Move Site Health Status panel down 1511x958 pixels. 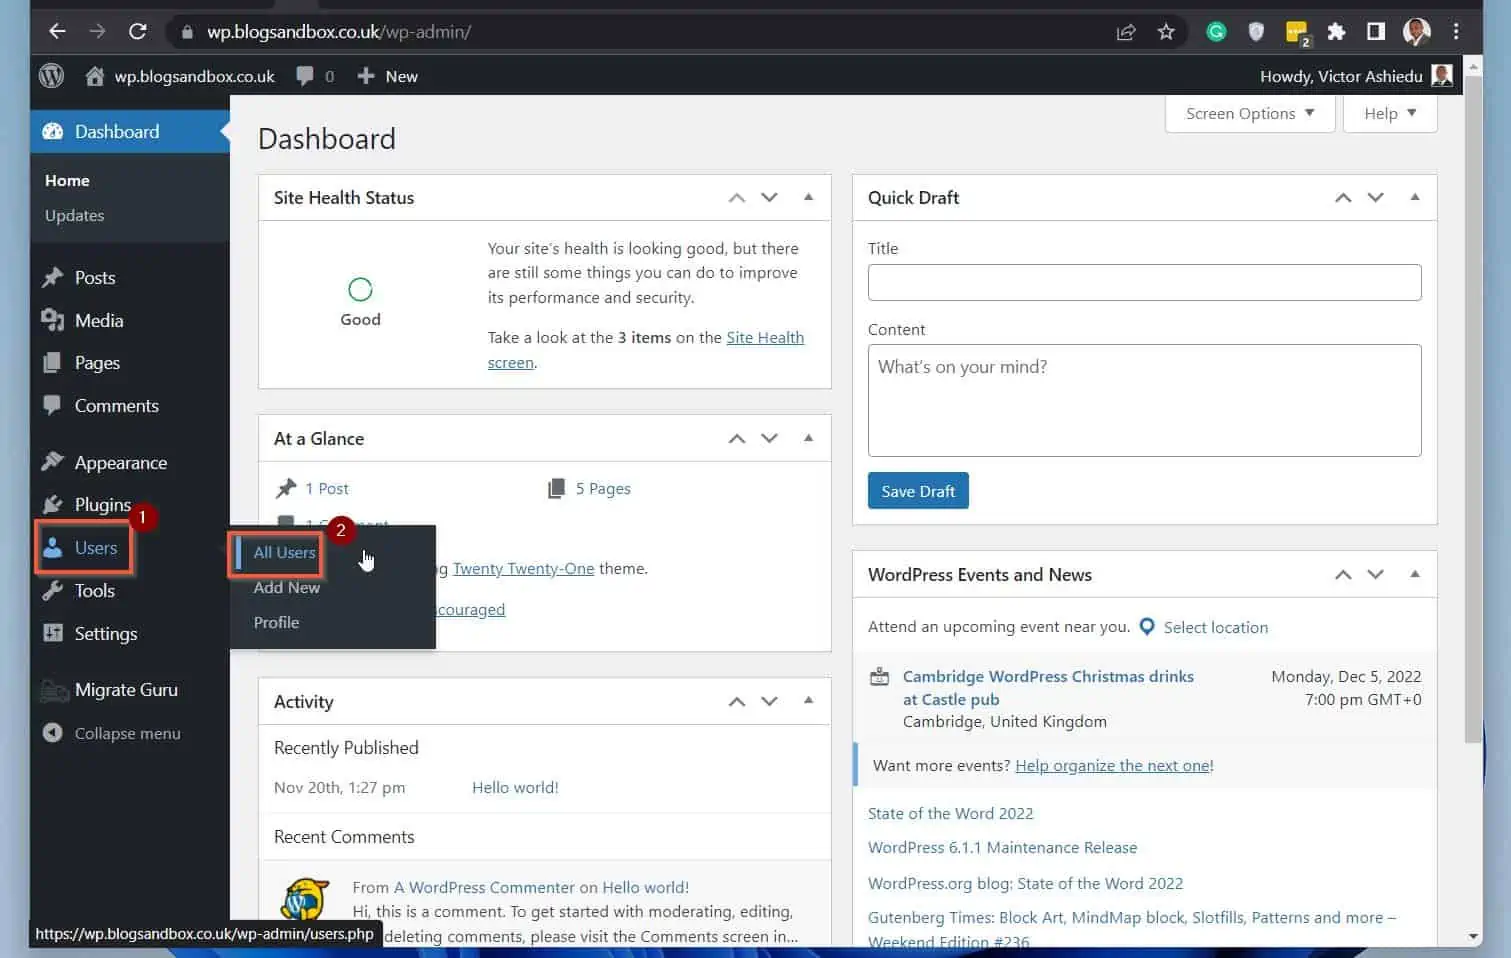click(769, 198)
